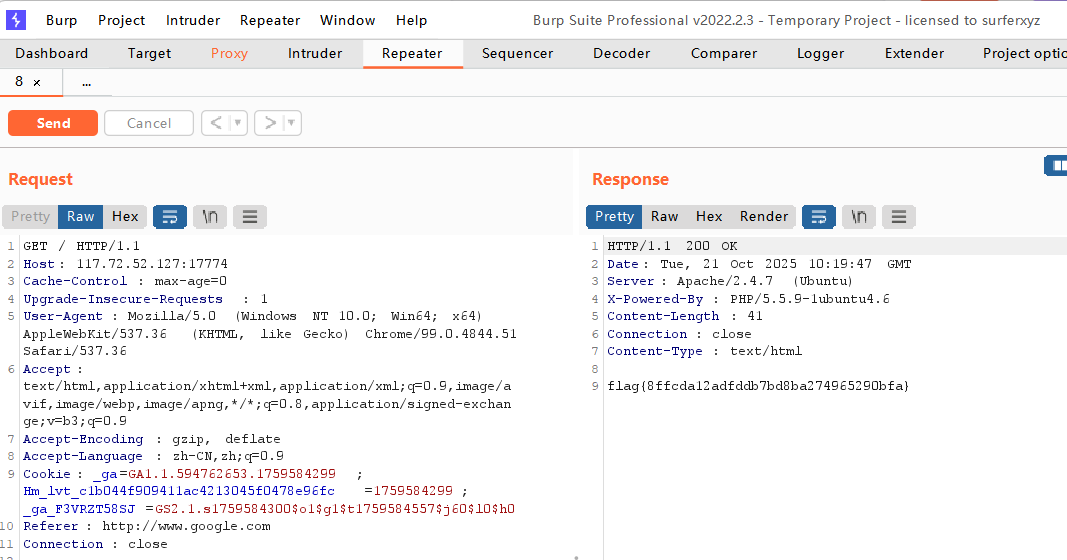Switch to the Intruder tool tab
This screenshot has width=1067, height=560.
tap(314, 53)
